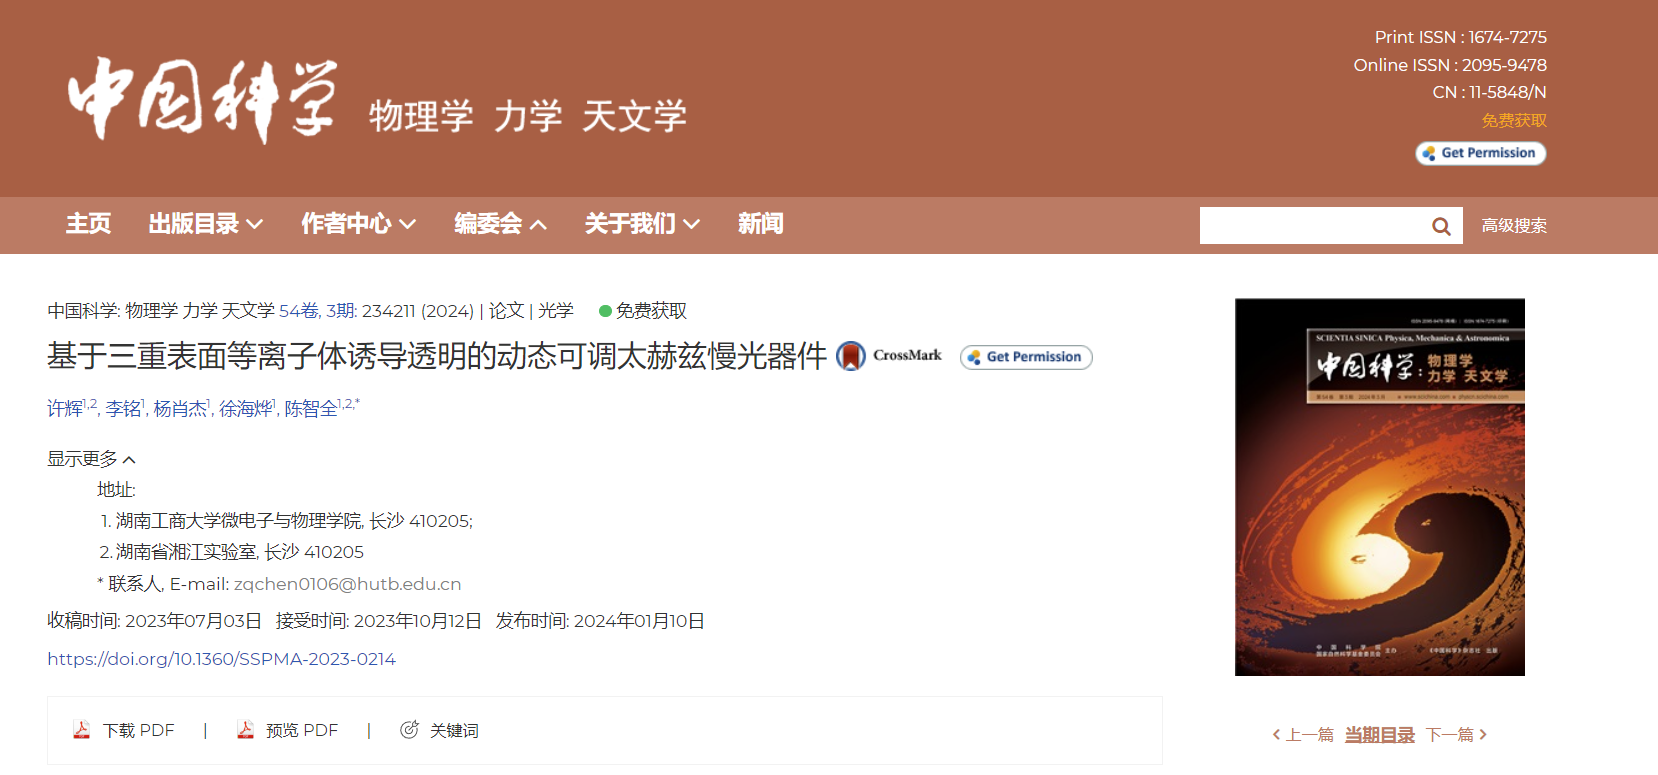The height and width of the screenshot is (775, 1658).
Task: Click the 中国科学 journal logo
Action: click(x=203, y=100)
